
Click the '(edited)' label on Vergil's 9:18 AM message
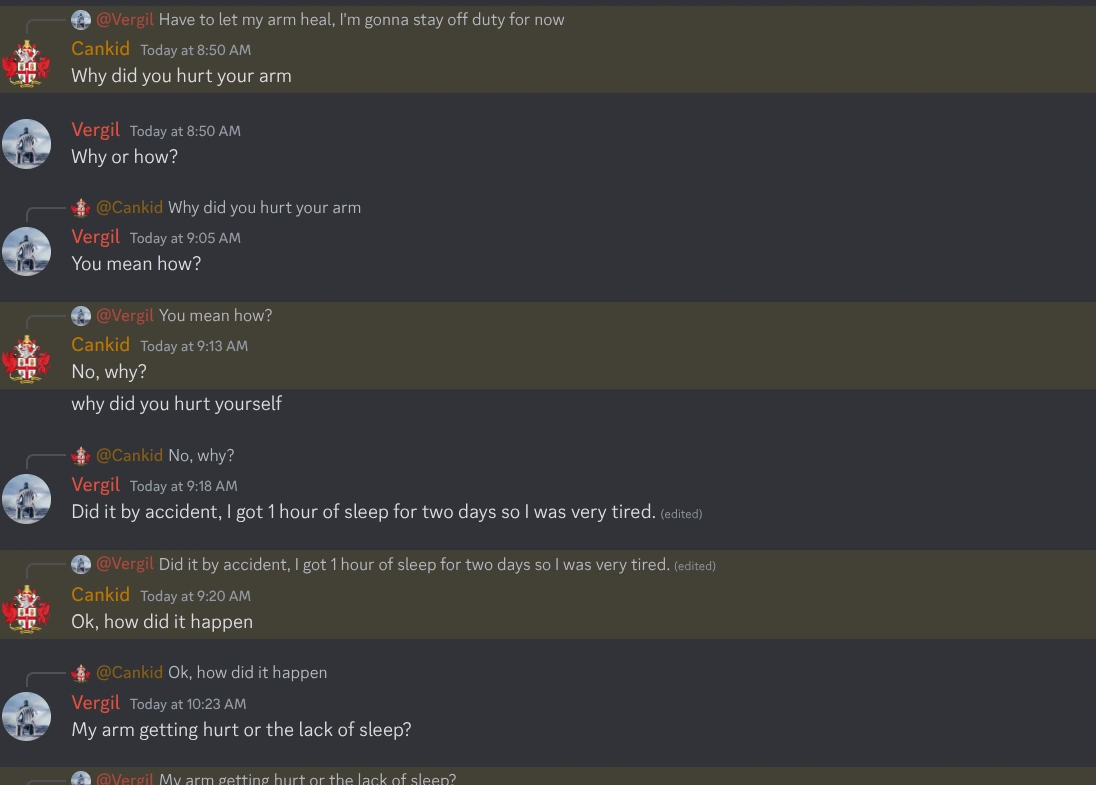(x=680, y=512)
